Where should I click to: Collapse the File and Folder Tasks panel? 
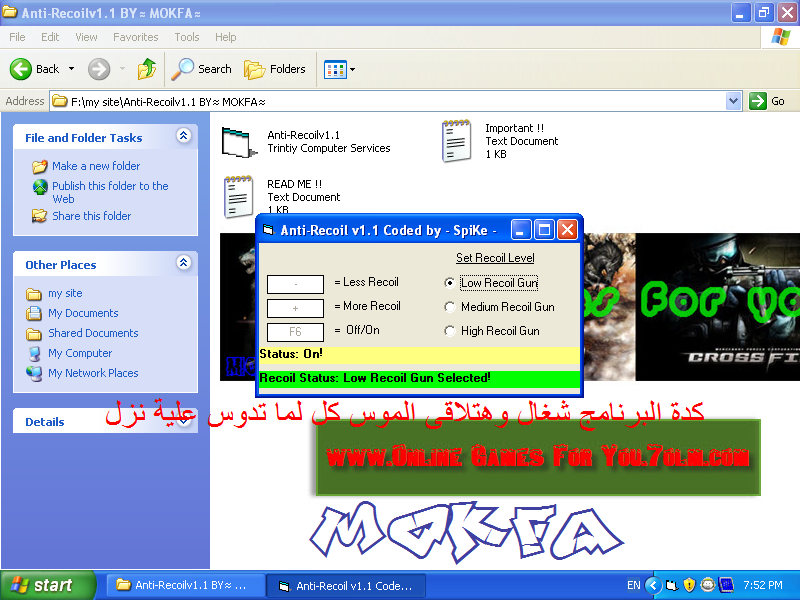[x=184, y=135]
